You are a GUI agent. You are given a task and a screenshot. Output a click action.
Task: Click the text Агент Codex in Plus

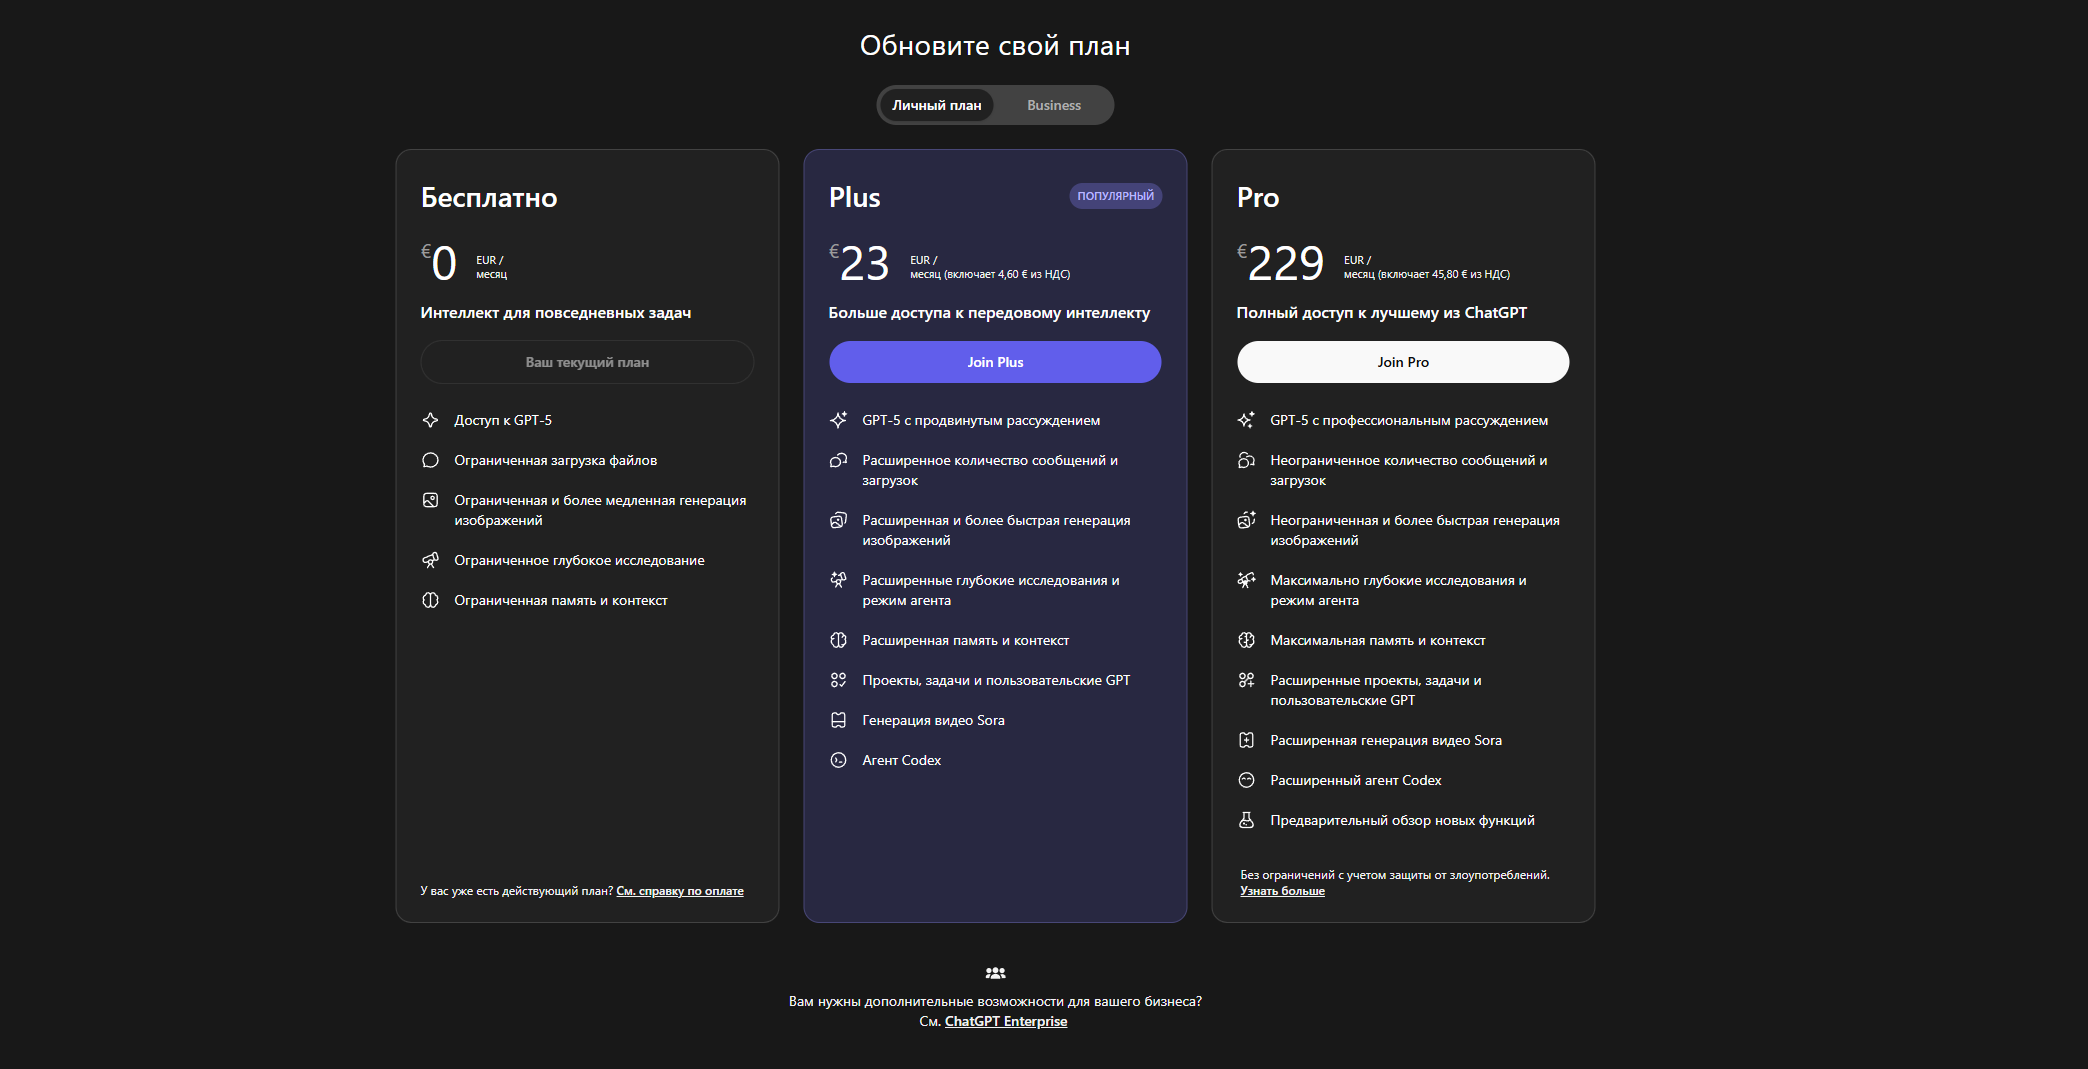click(x=902, y=760)
